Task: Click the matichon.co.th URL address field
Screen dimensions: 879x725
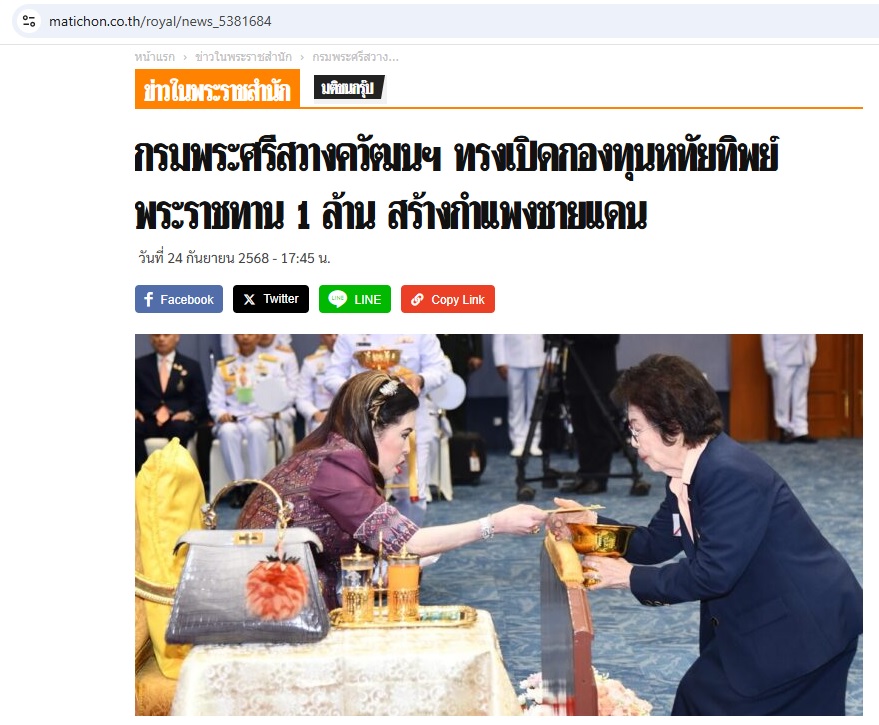Action: pos(160,21)
